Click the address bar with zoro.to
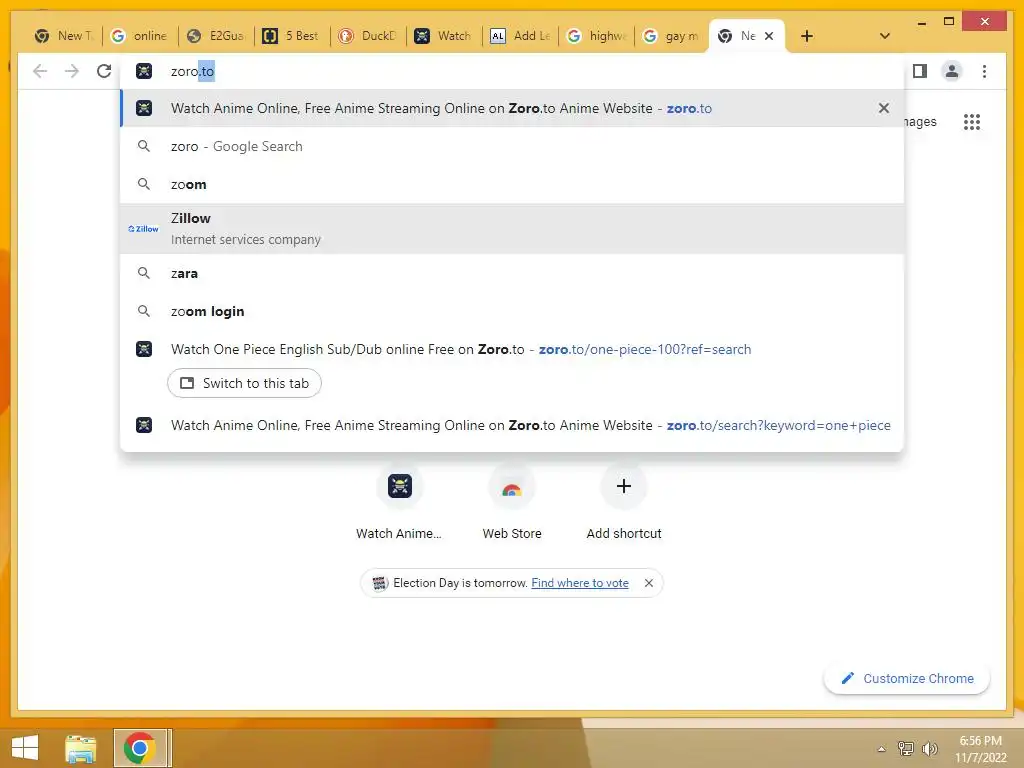 pos(512,71)
